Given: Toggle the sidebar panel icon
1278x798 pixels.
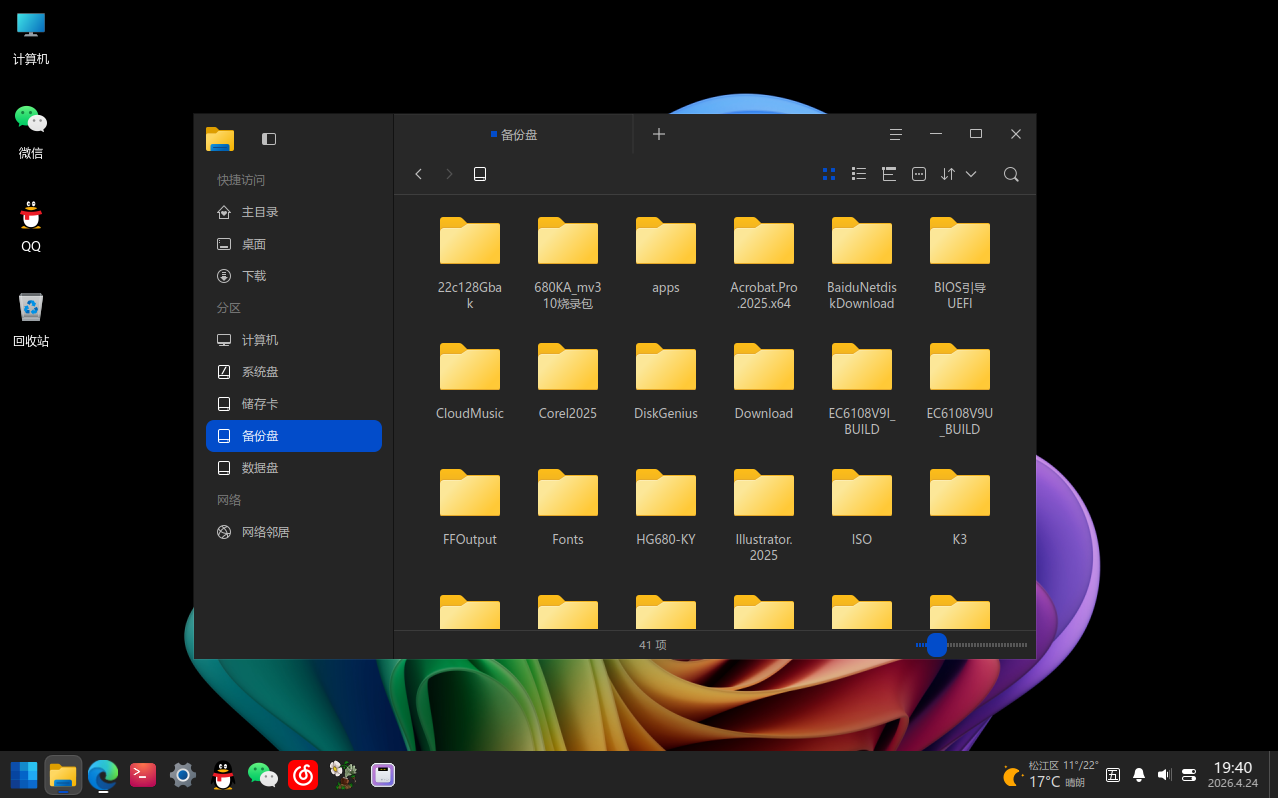Looking at the screenshot, I should click(268, 139).
